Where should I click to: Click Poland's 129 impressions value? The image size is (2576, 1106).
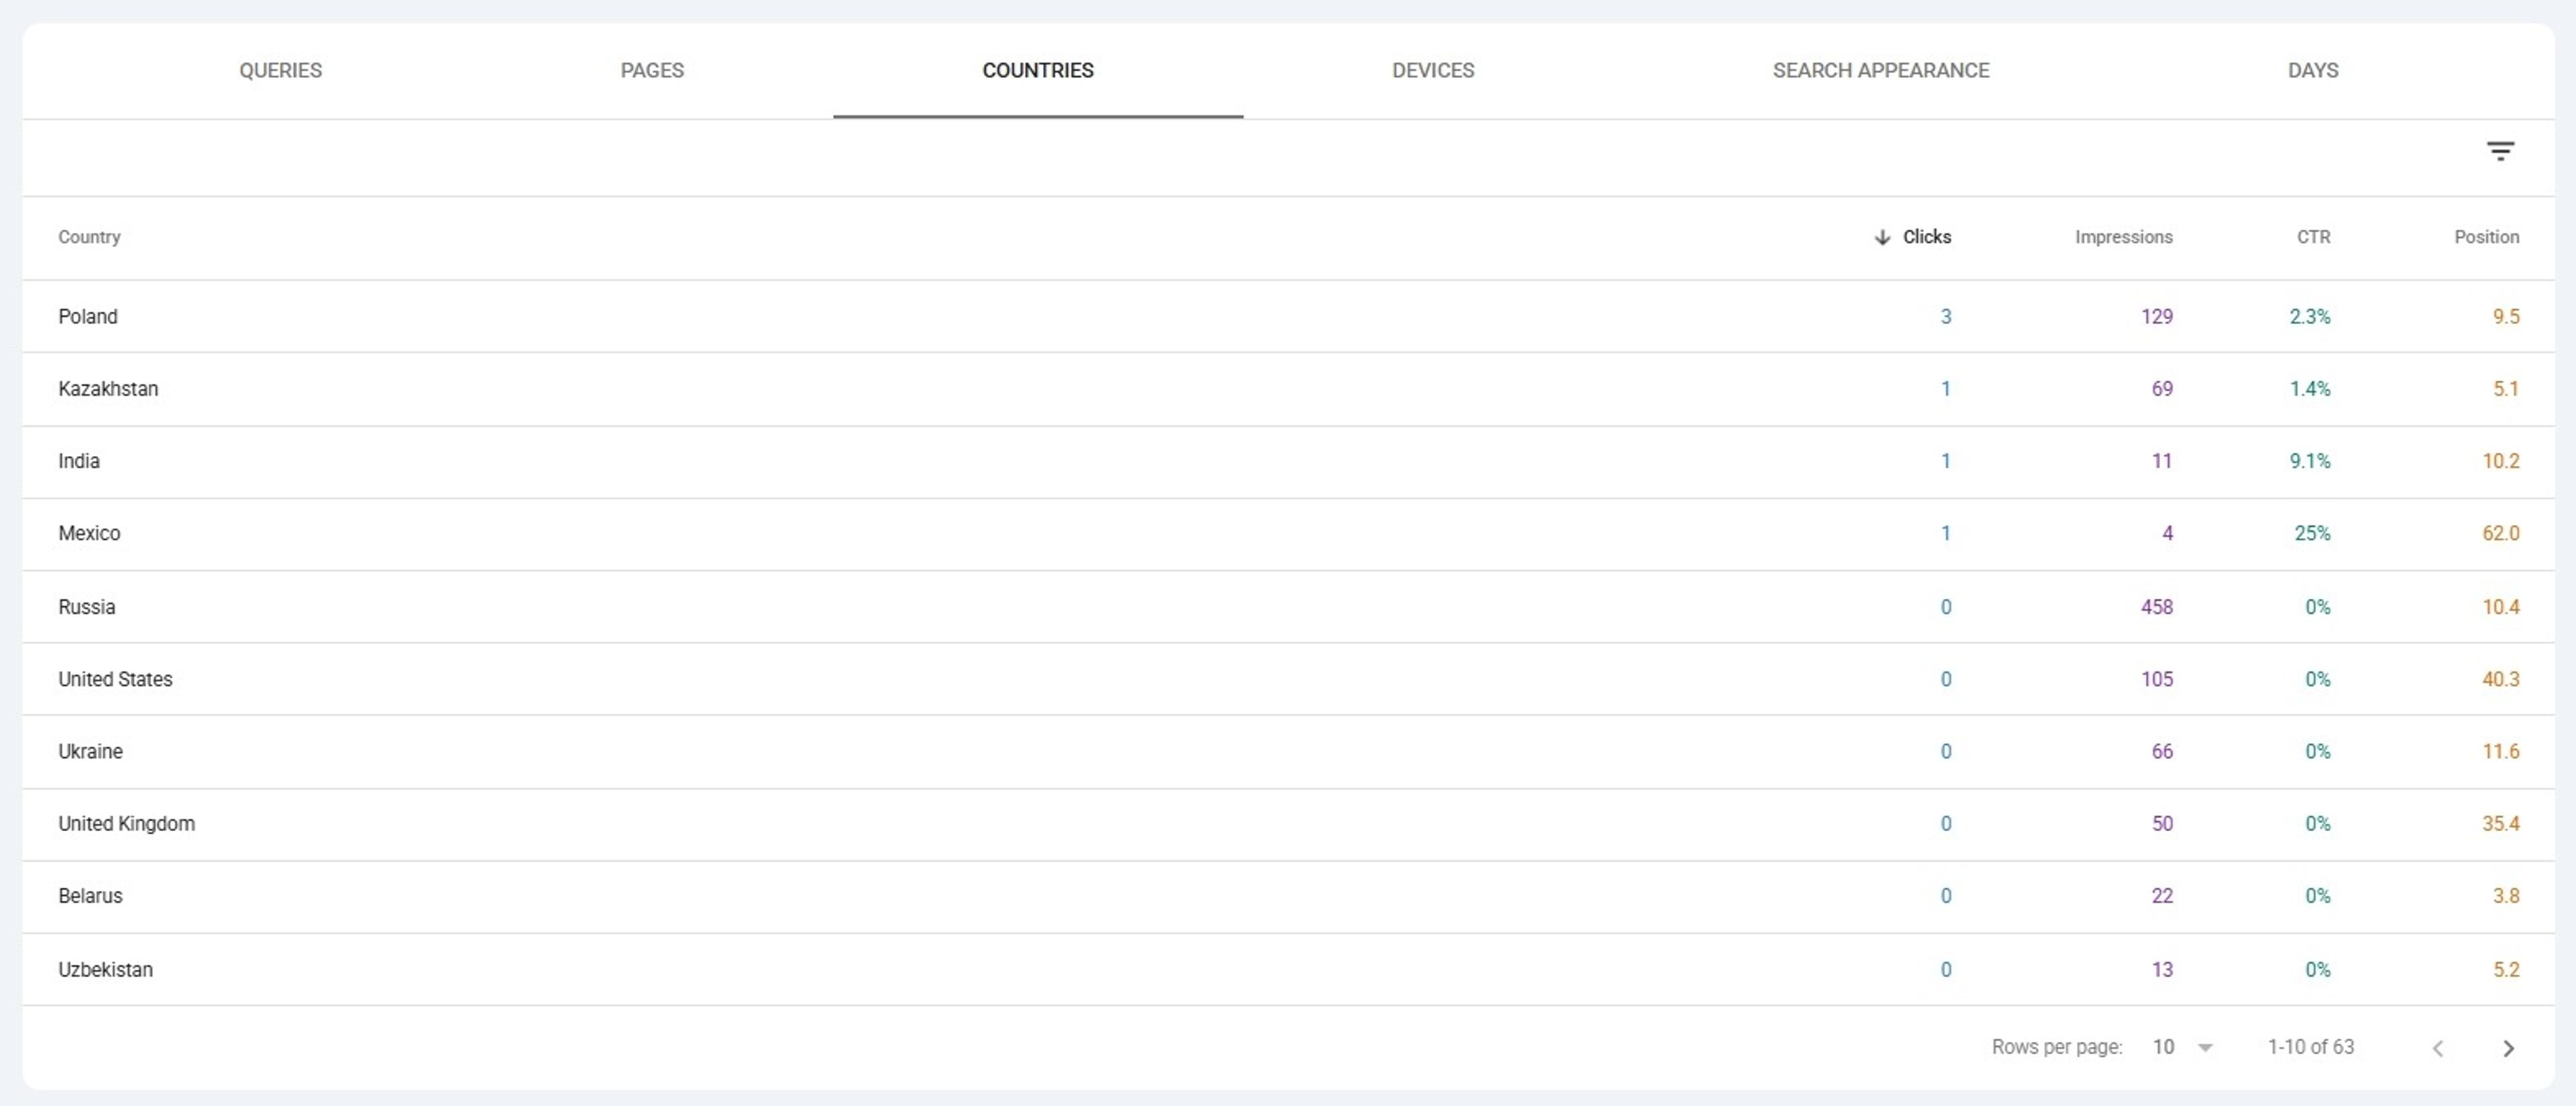[x=2156, y=317]
